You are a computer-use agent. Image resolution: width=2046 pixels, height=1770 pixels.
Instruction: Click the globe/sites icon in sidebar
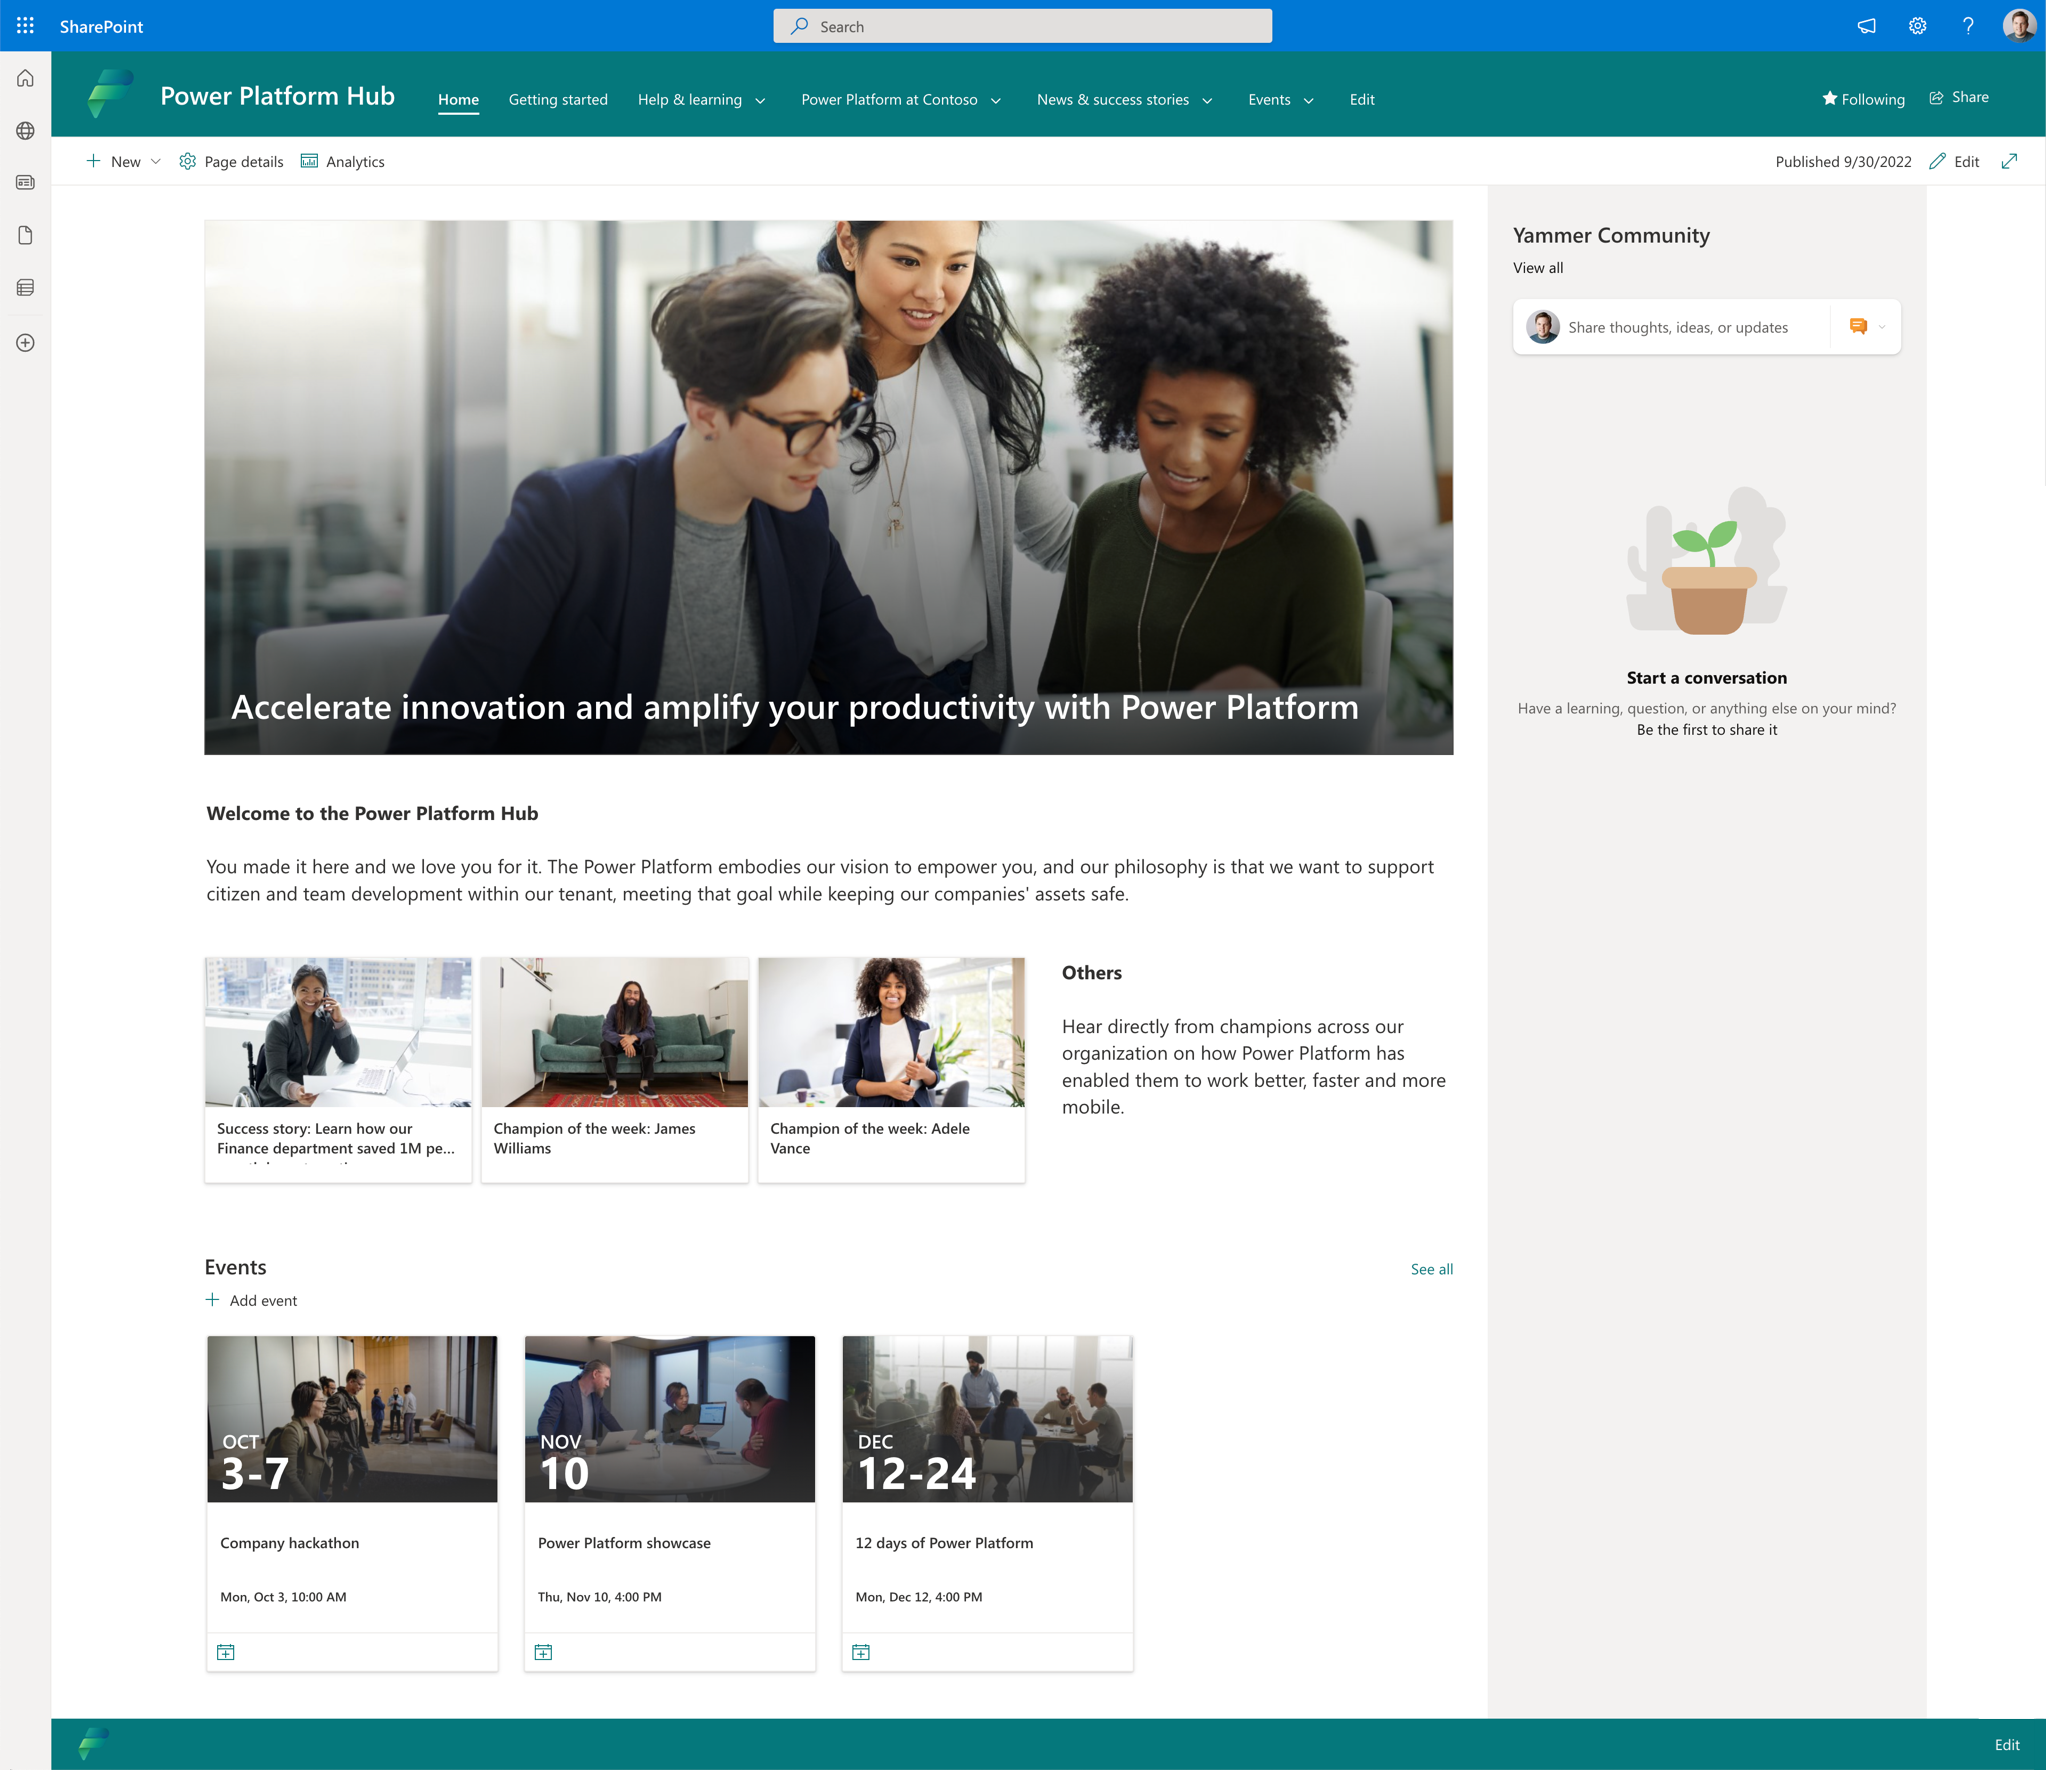tap(26, 129)
